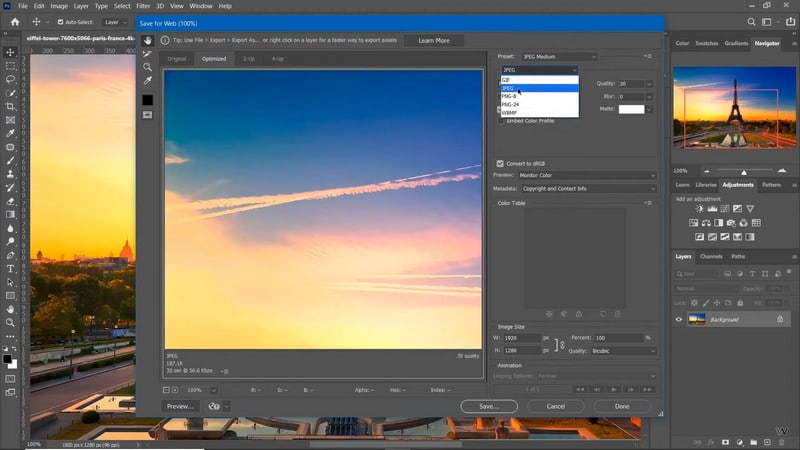Select the Zoom tool in main toolbar
The width and height of the screenshot is (800, 450).
pos(10,322)
